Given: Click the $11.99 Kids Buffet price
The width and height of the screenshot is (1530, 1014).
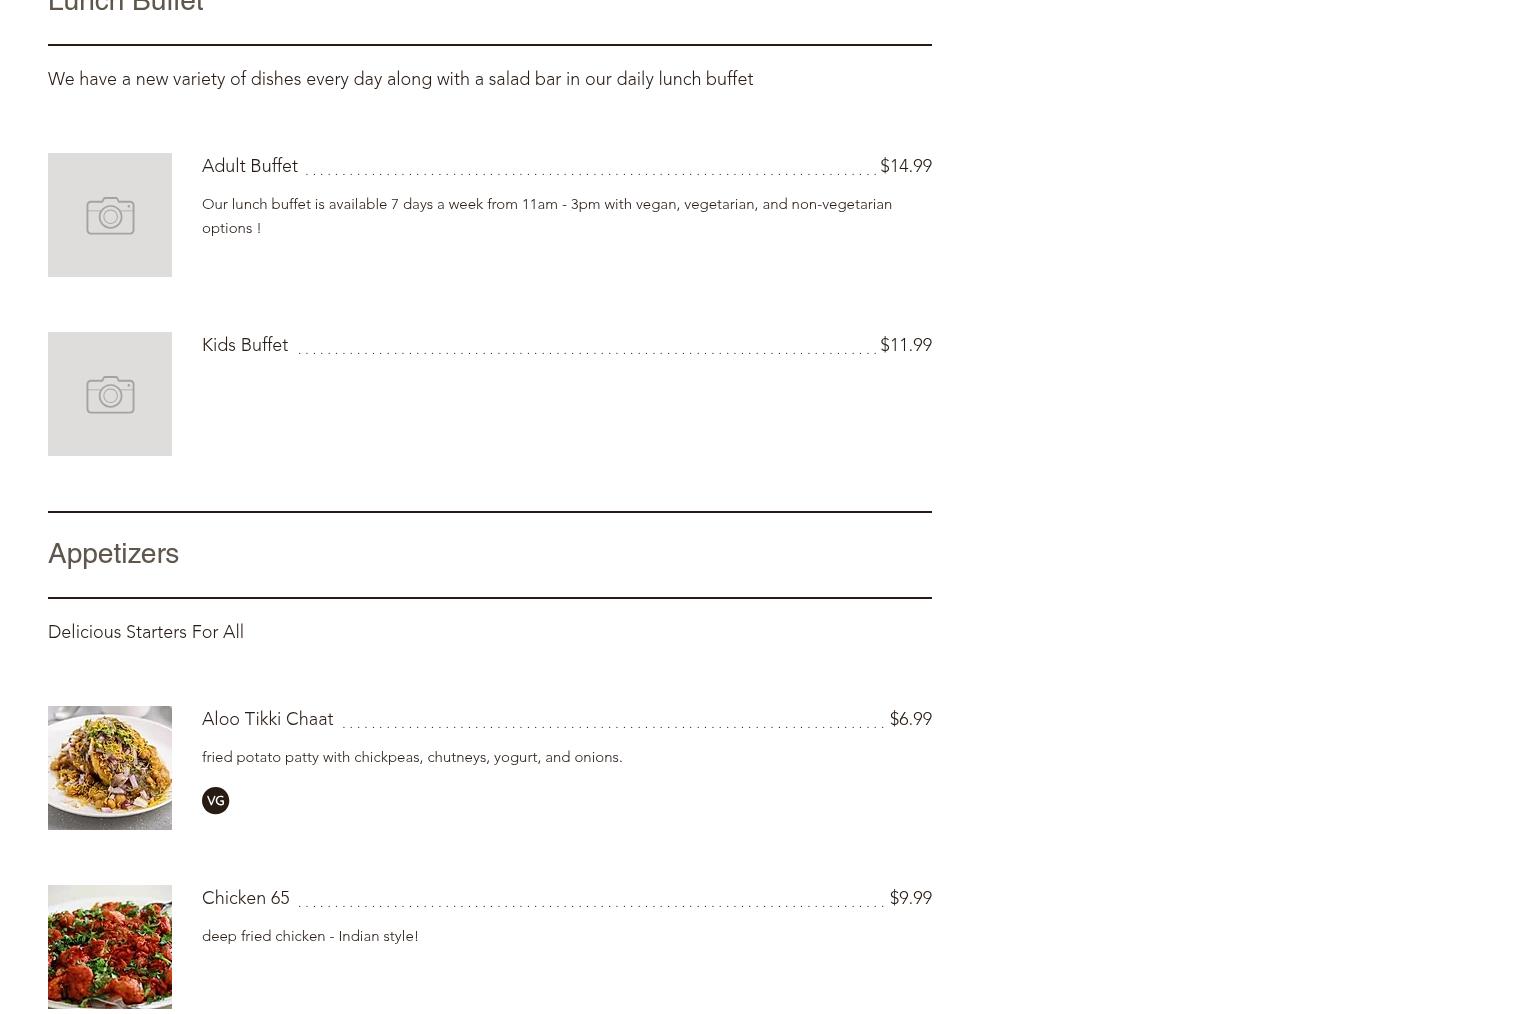Looking at the screenshot, I should 906,345.
